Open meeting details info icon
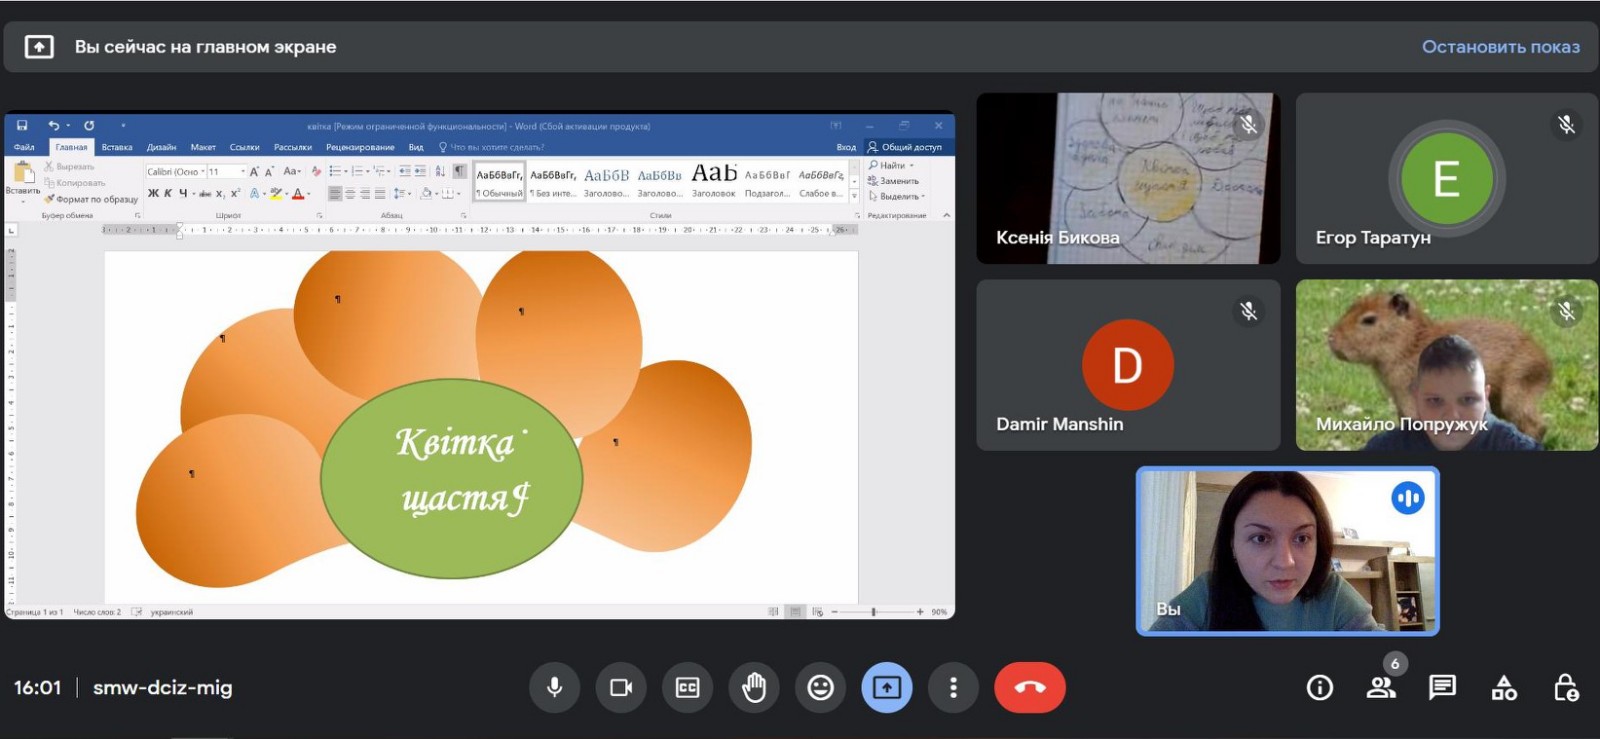Image resolution: width=1600 pixels, height=739 pixels. click(x=1319, y=688)
